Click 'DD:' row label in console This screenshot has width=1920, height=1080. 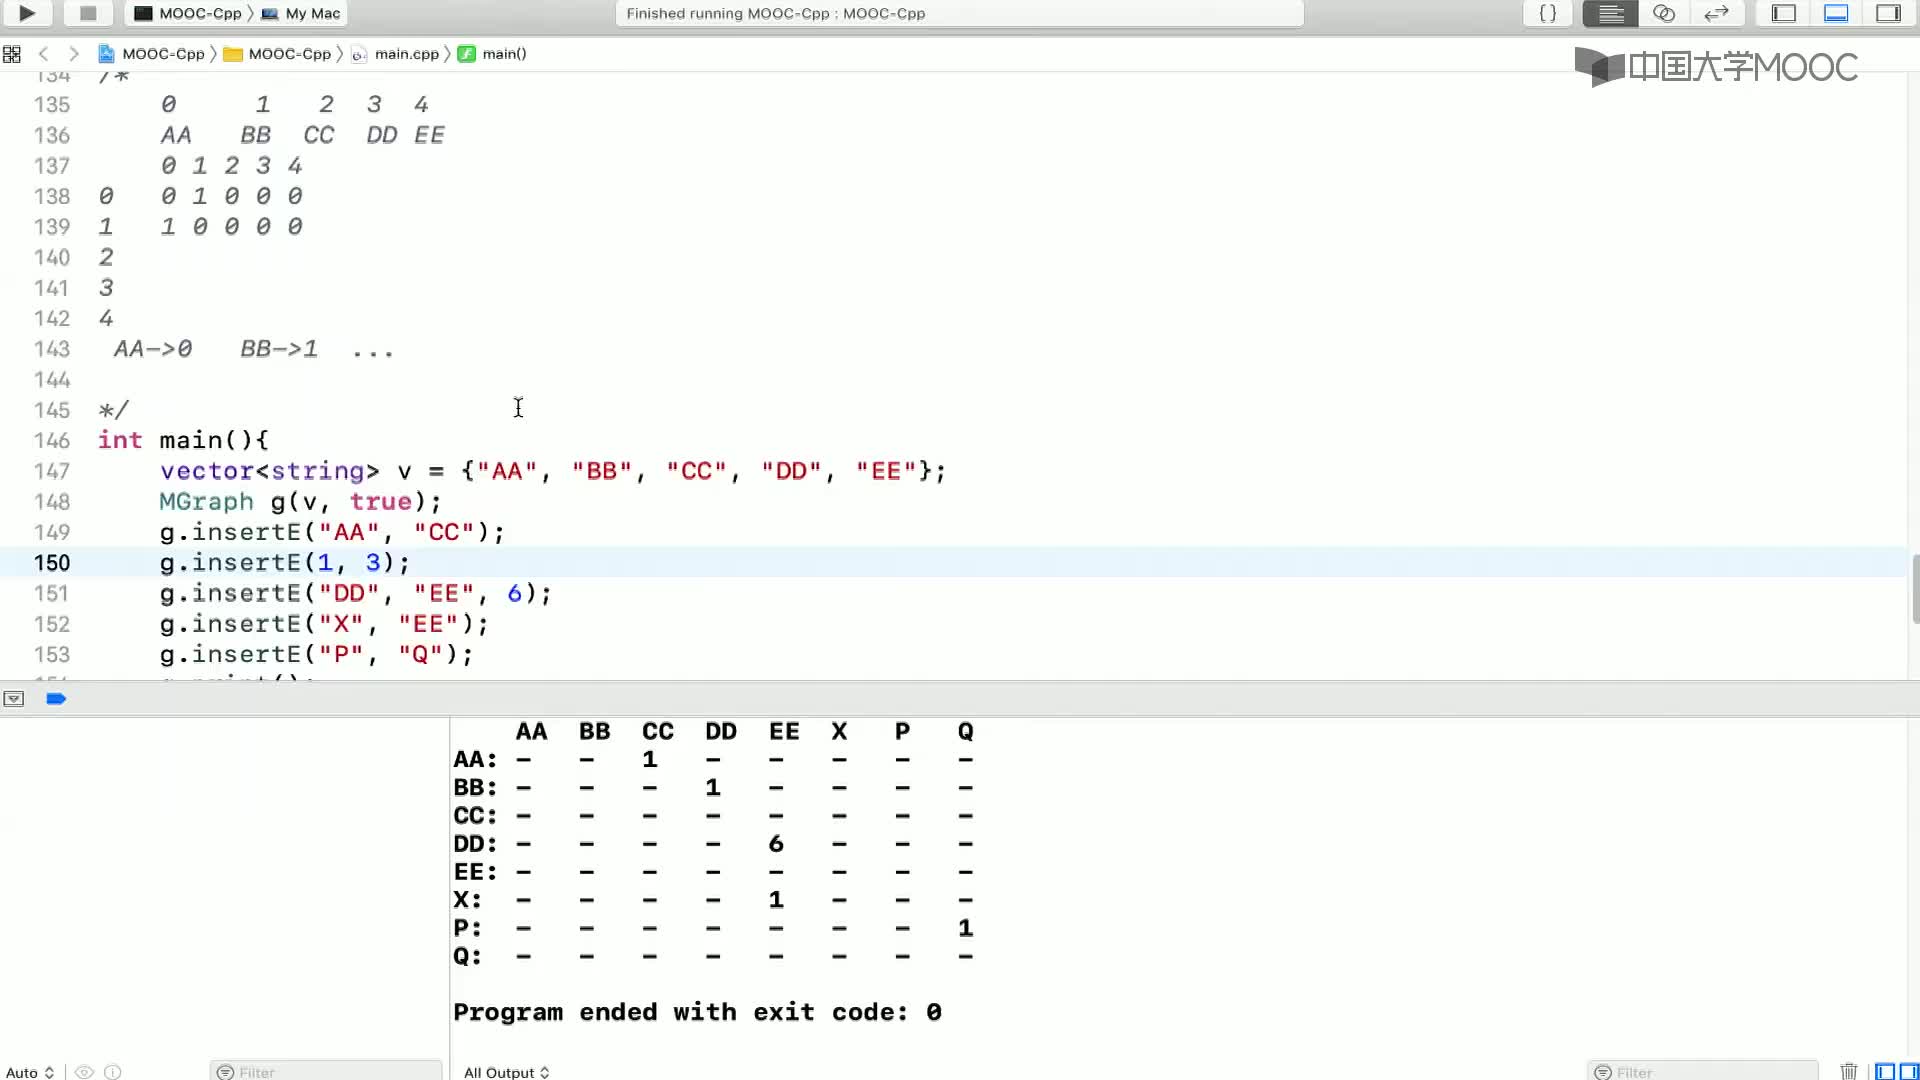coord(475,844)
